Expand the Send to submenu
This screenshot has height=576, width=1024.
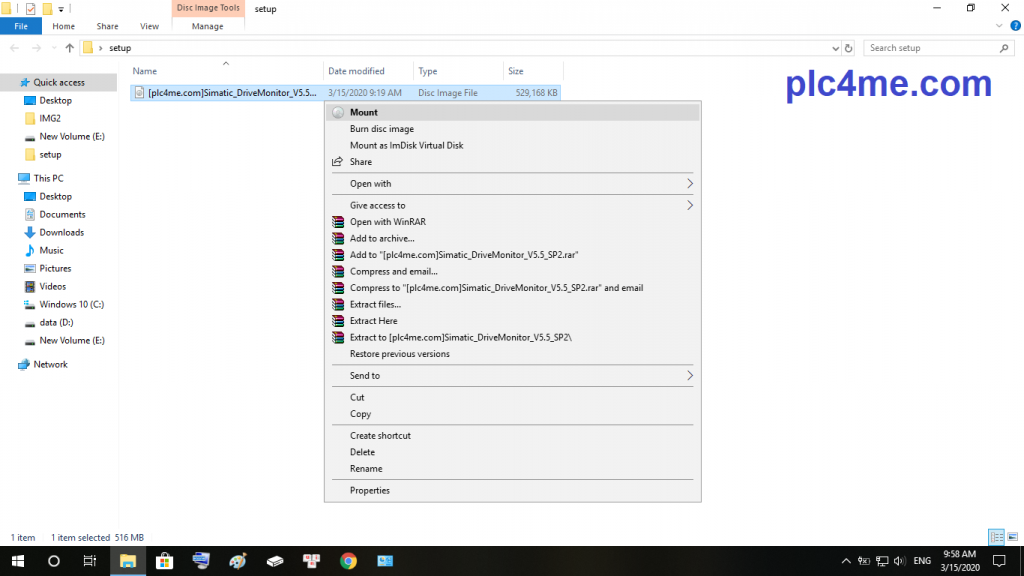pos(689,376)
